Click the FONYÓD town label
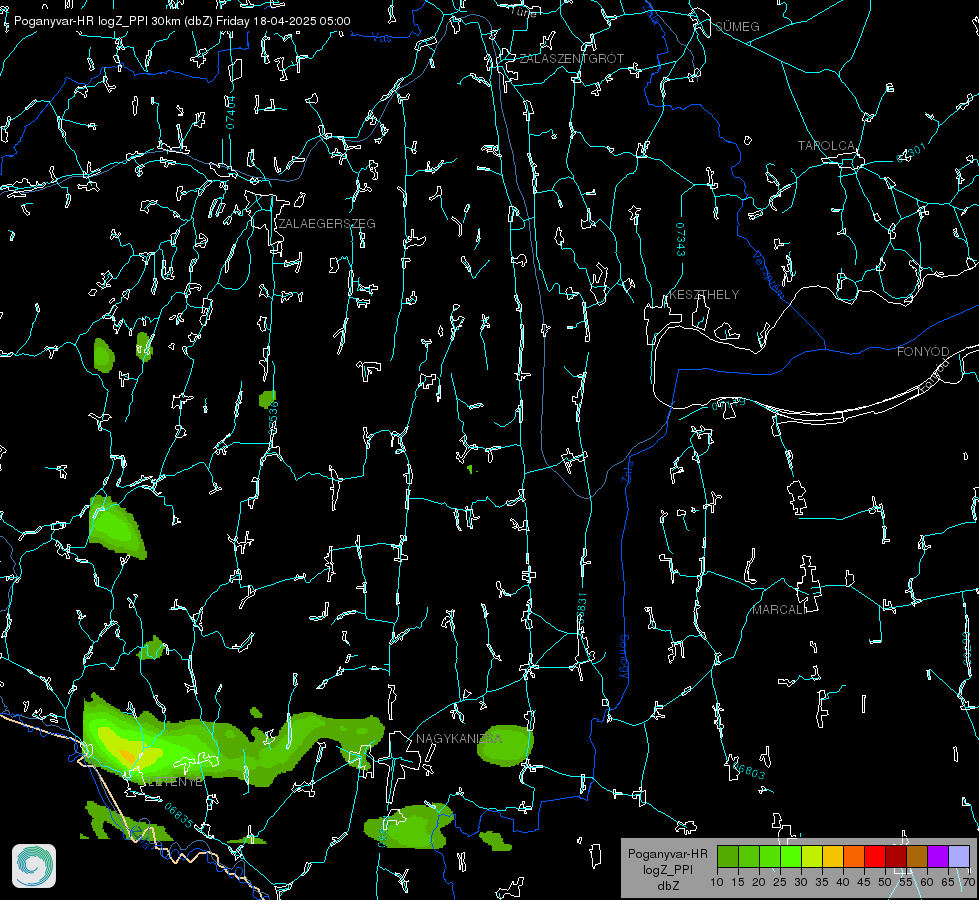The width and height of the screenshot is (979, 900). (x=923, y=352)
